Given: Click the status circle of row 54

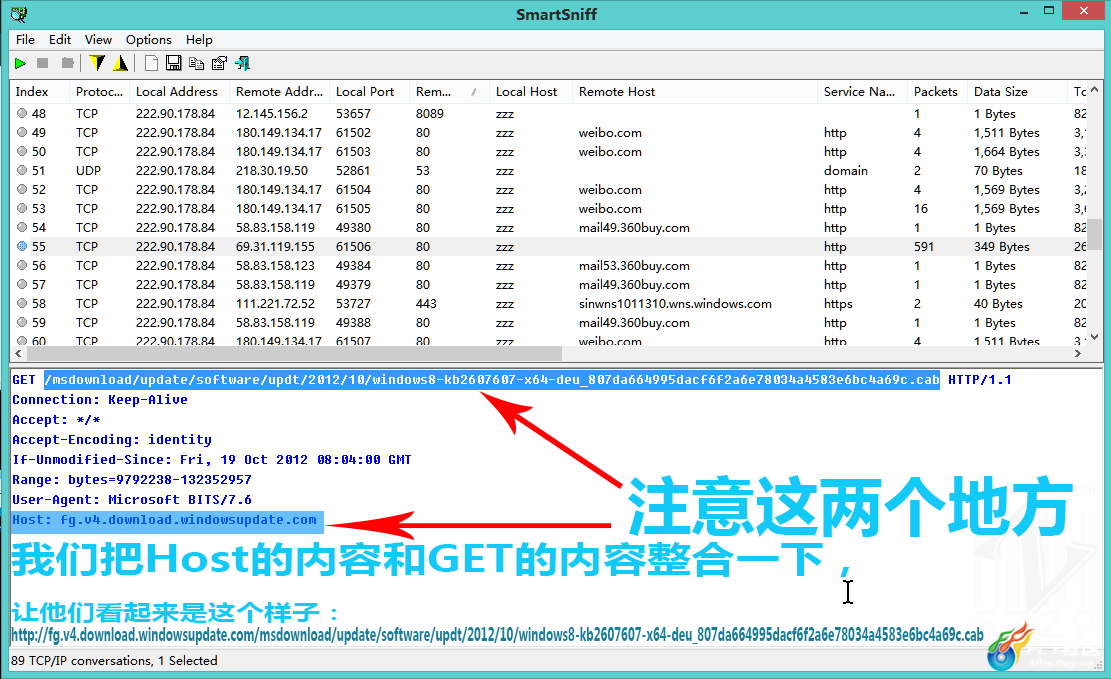Looking at the screenshot, I should 22,228.
